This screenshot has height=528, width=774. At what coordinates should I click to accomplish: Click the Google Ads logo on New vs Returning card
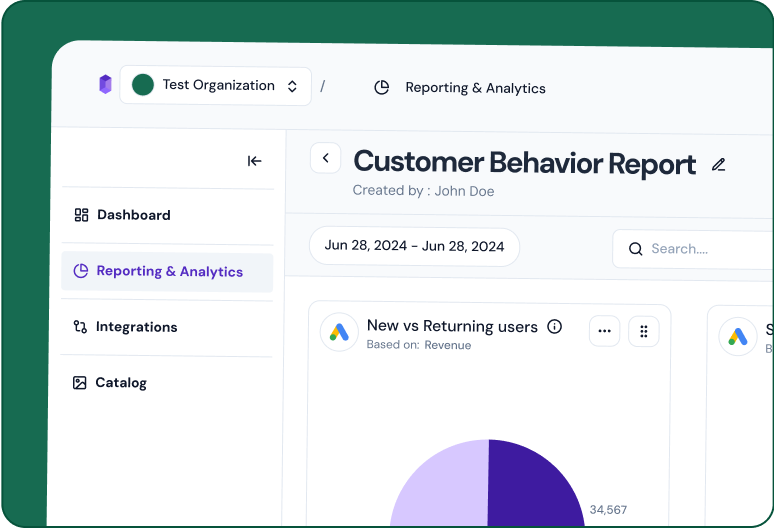(339, 332)
